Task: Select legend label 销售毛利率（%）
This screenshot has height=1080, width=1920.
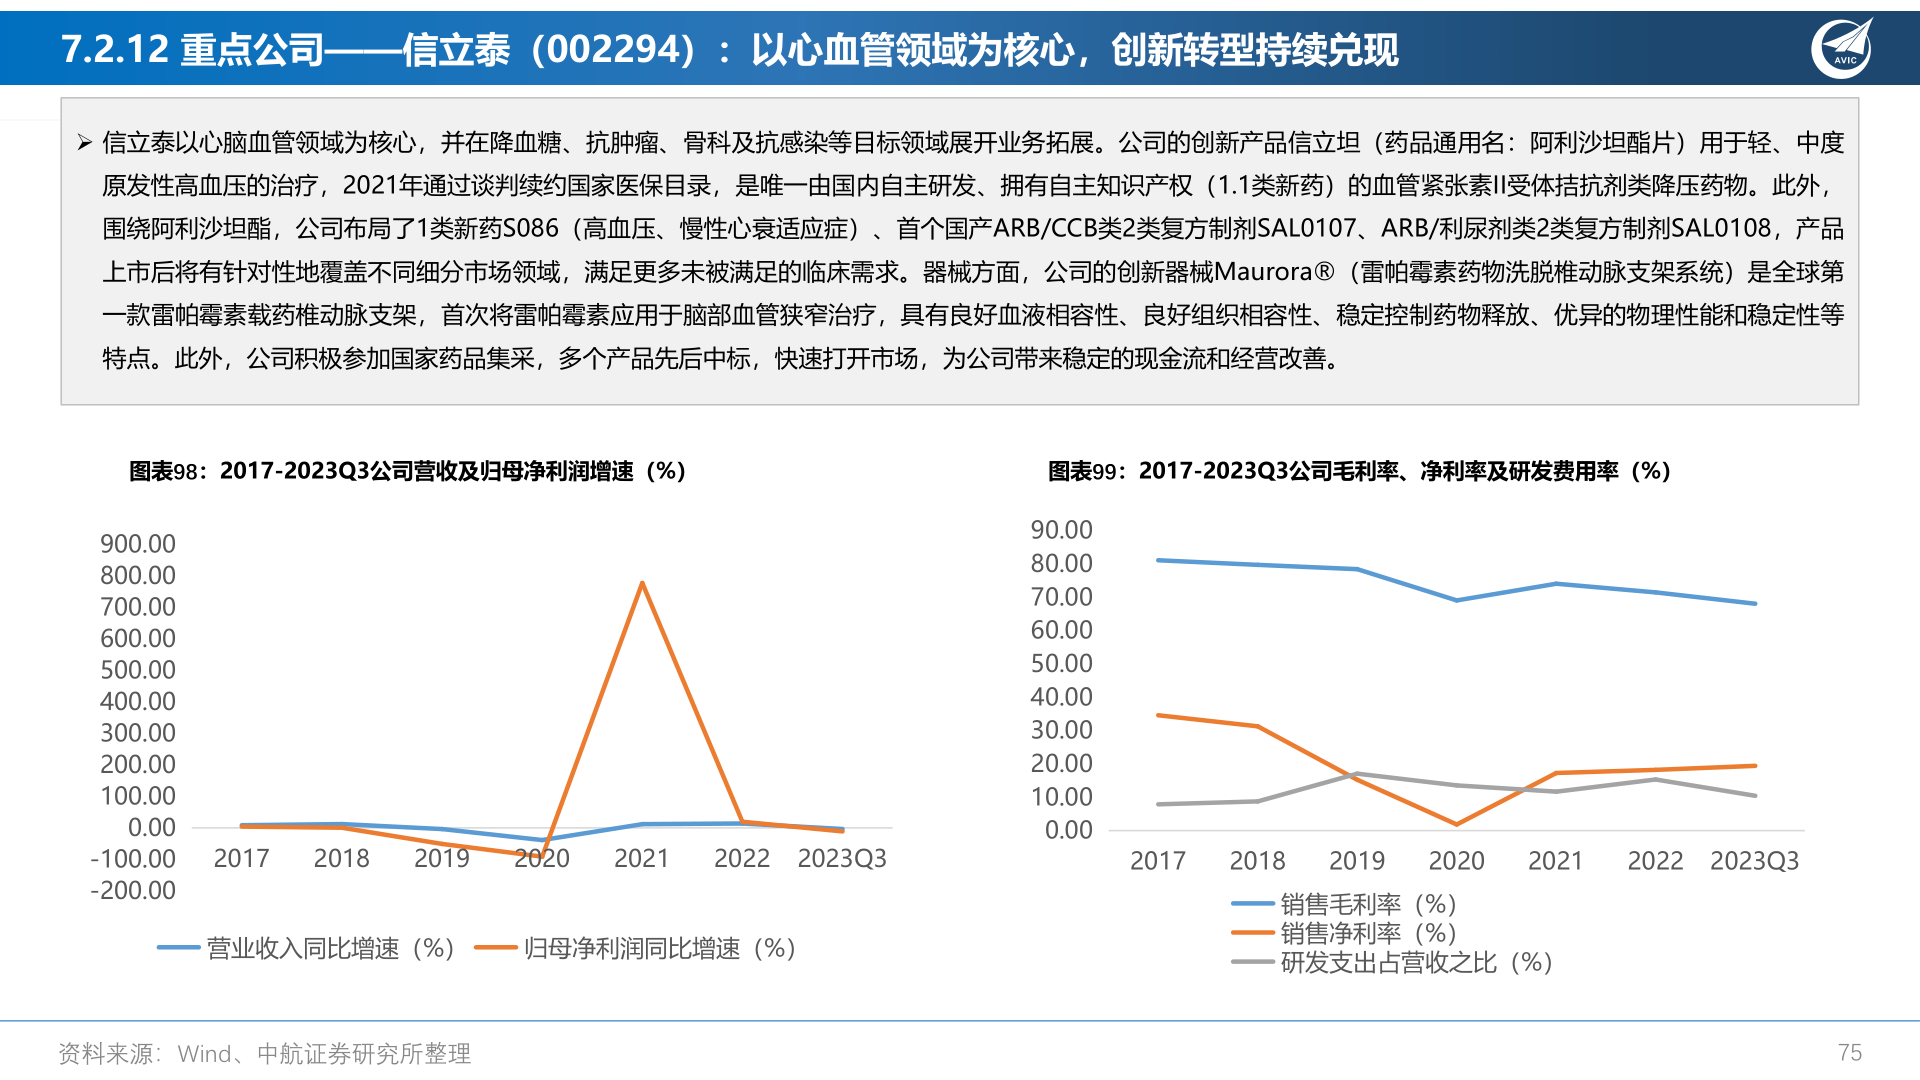Action: click(1369, 904)
